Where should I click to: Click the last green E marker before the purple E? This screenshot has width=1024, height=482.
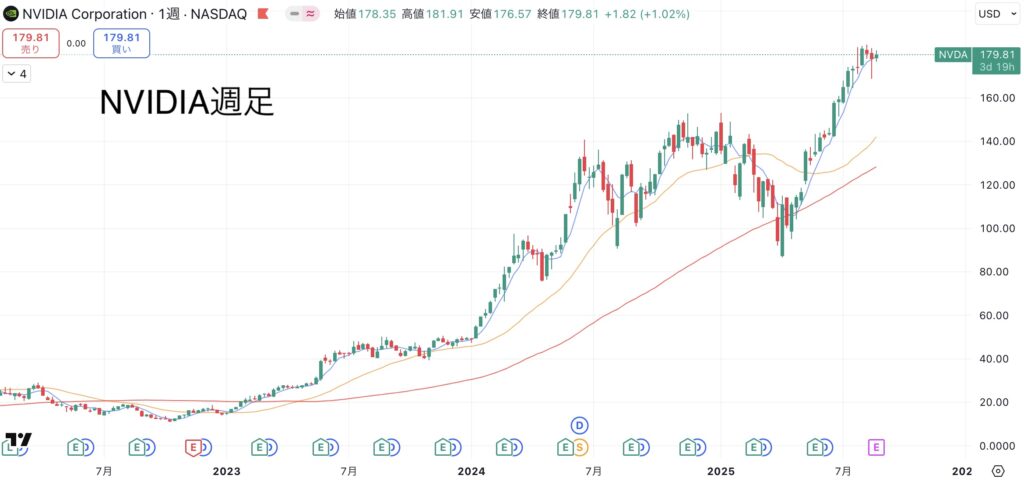click(x=814, y=447)
